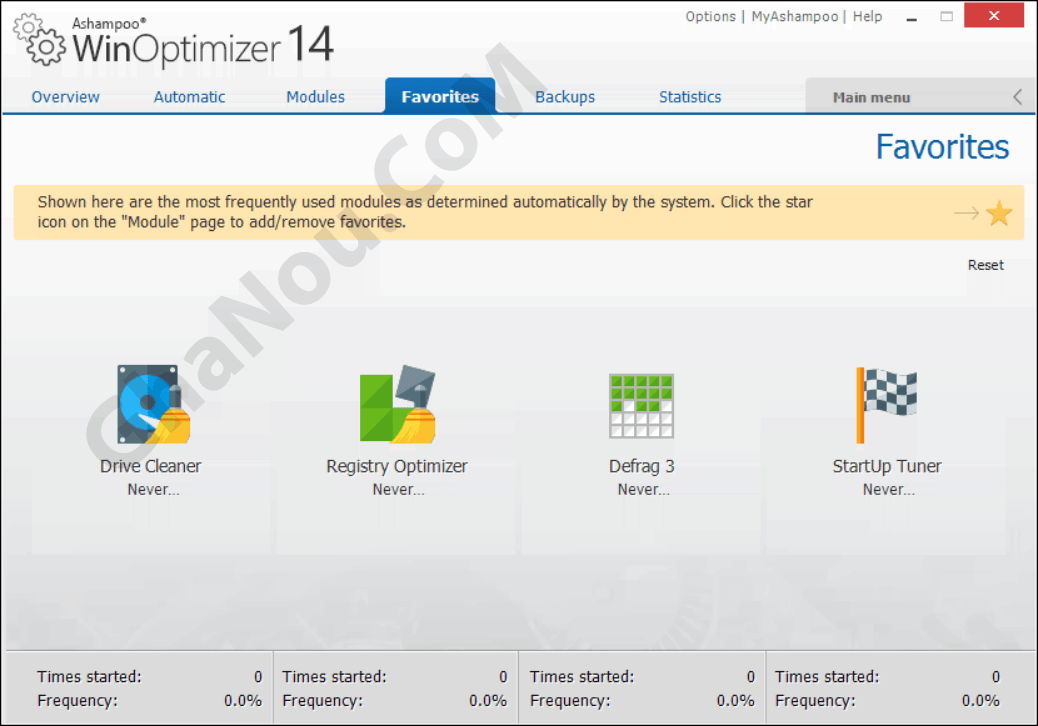Click the Reset link

[985, 265]
